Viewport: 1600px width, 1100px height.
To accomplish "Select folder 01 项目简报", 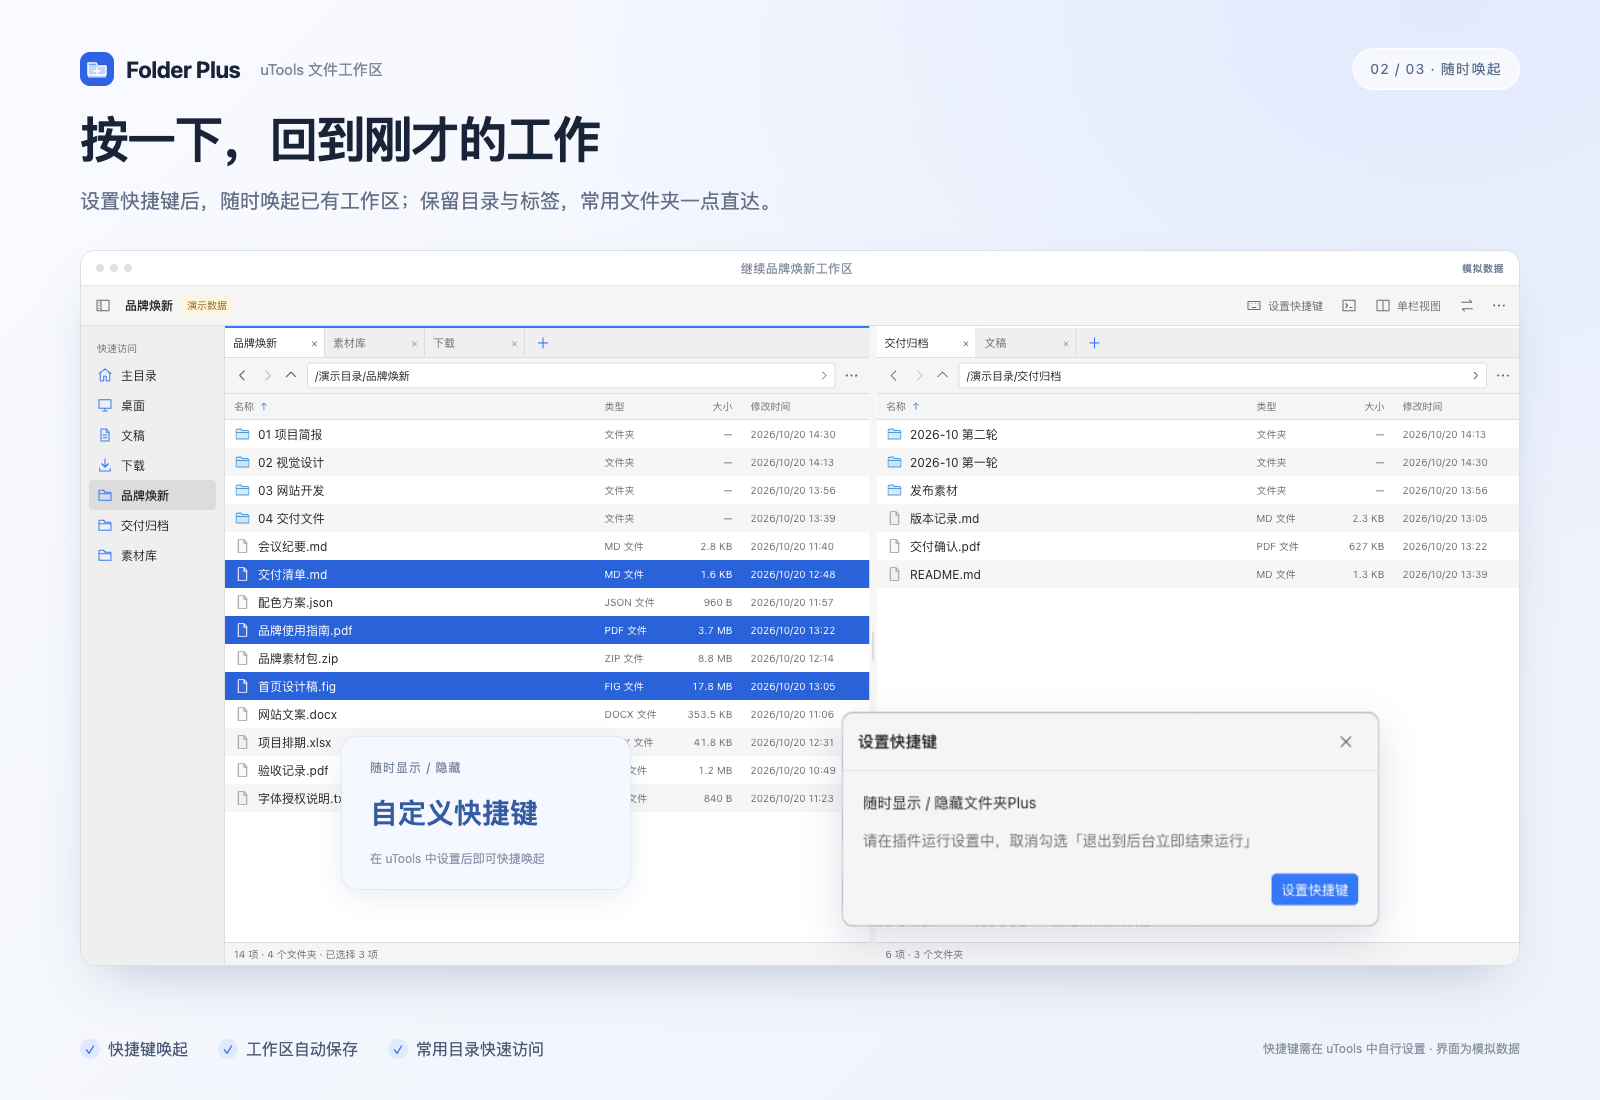I will pyautogui.click(x=547, y=435).
